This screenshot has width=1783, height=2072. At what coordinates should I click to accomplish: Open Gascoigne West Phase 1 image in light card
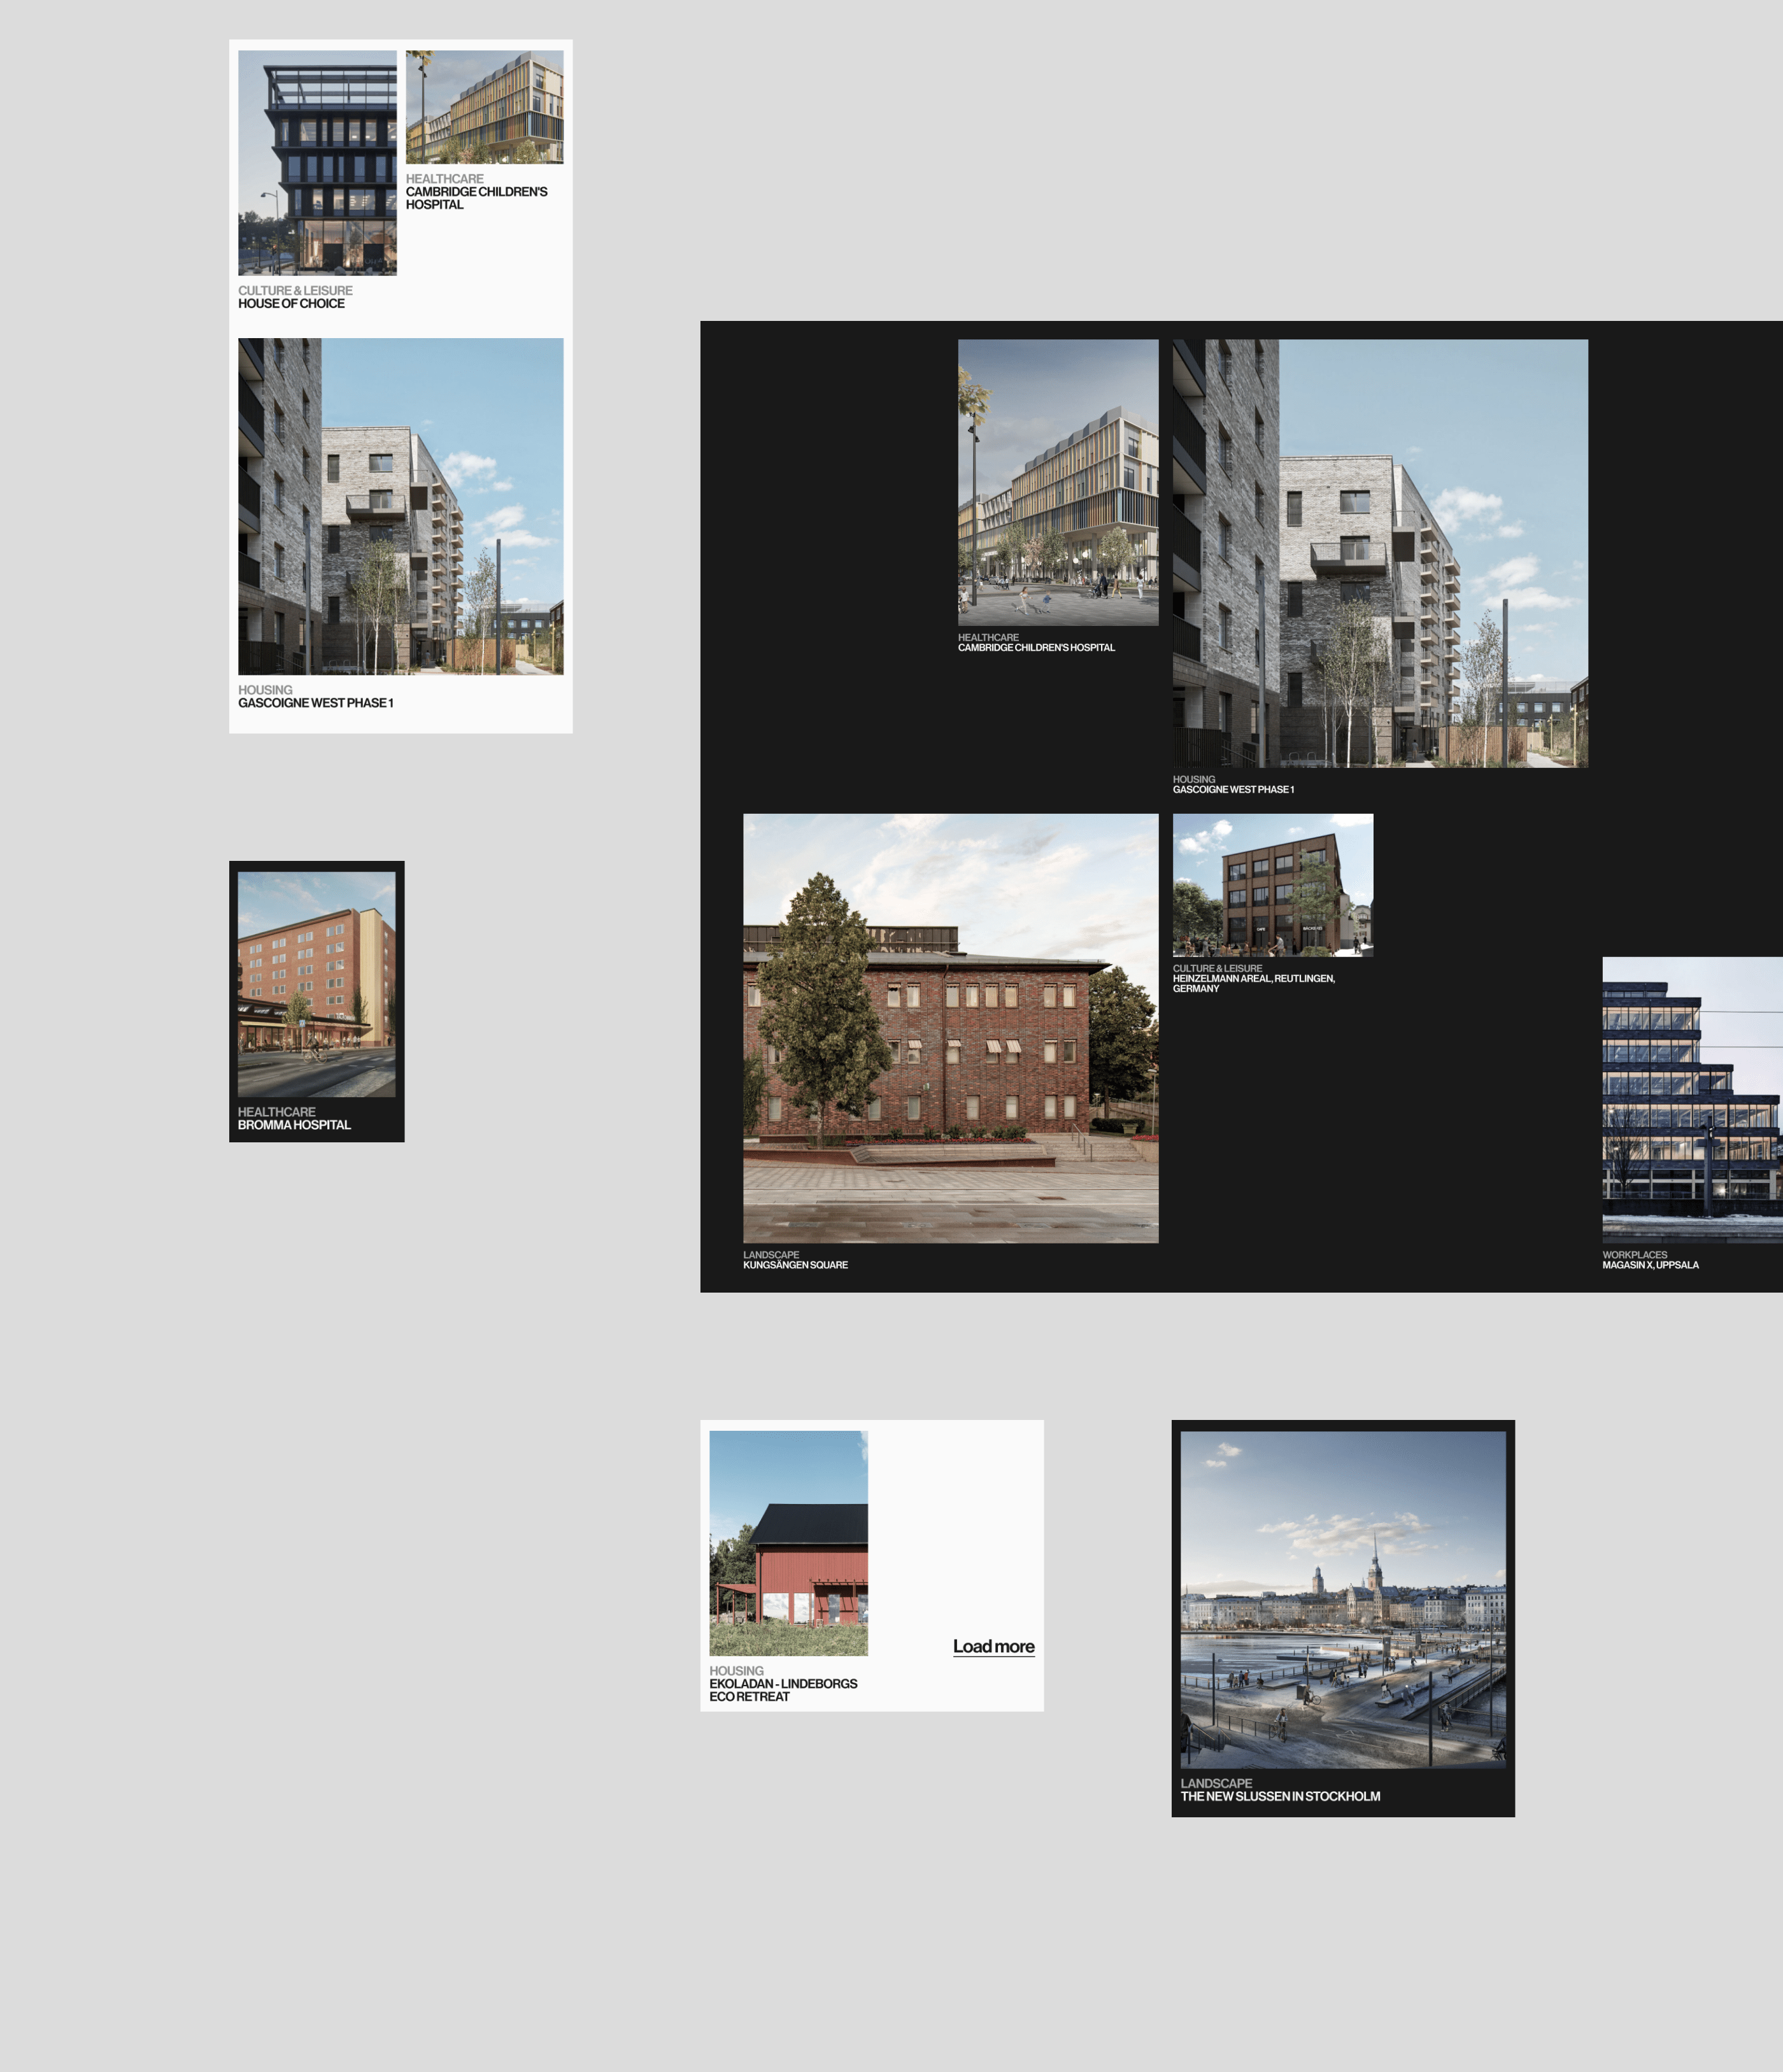(x=400, y=506)
